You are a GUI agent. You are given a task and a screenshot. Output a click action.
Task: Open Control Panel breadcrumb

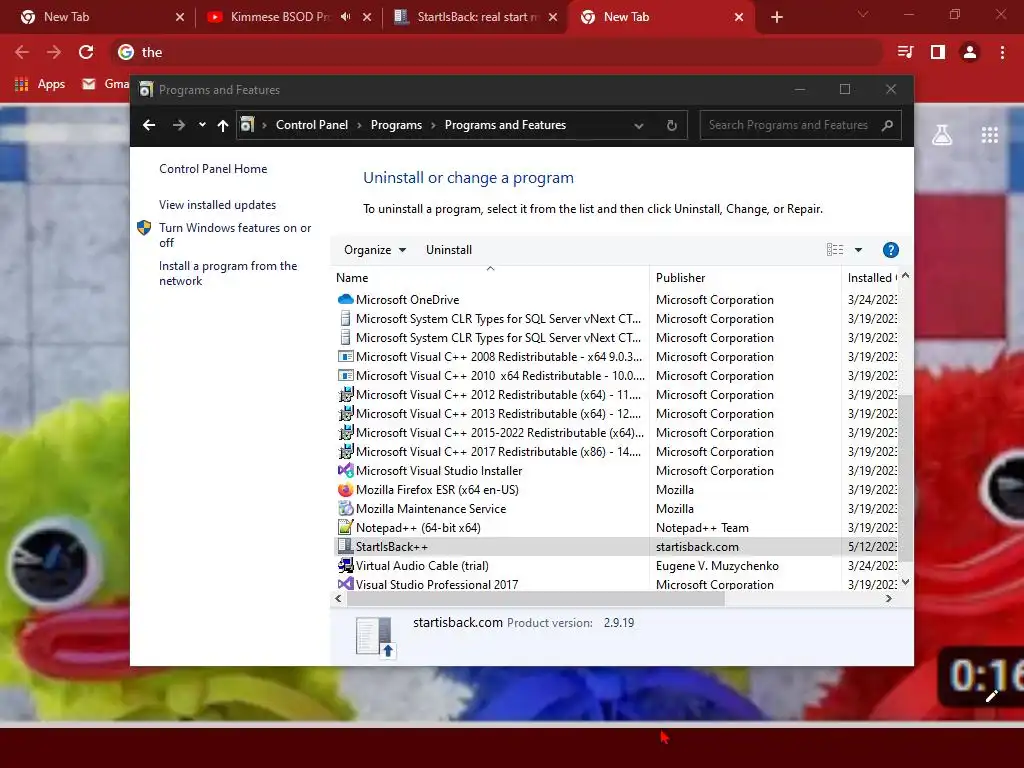312,125
